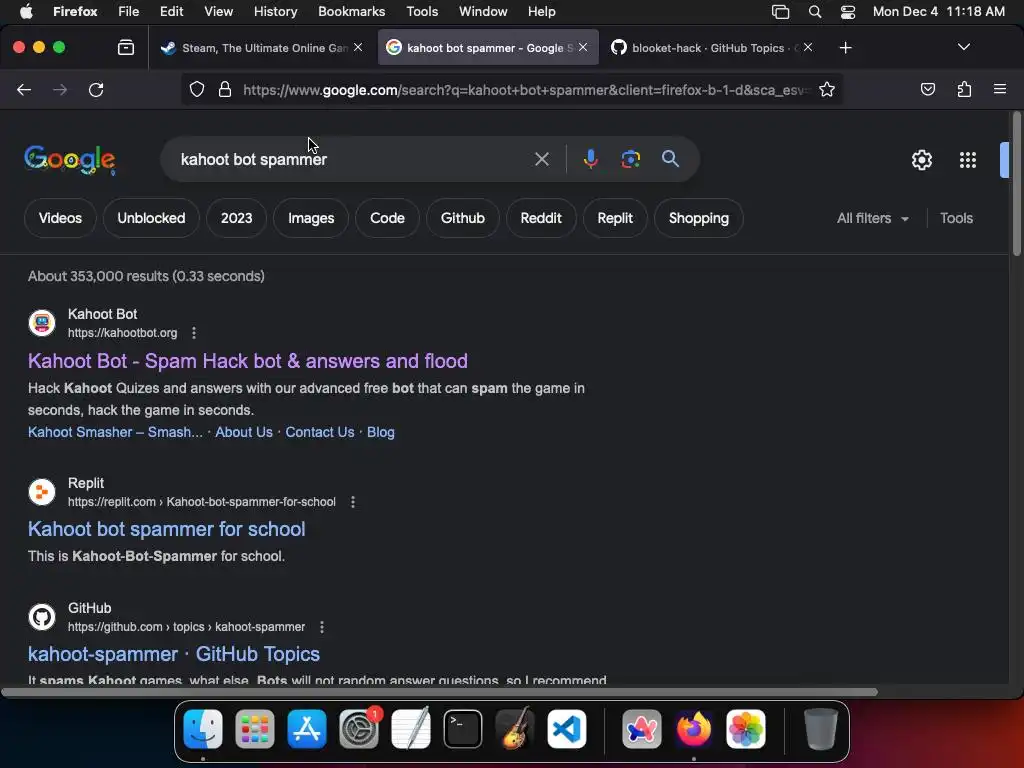List all tabs dropdown chevron
Screen dimensions: 1024x768
tap(963, 47)
